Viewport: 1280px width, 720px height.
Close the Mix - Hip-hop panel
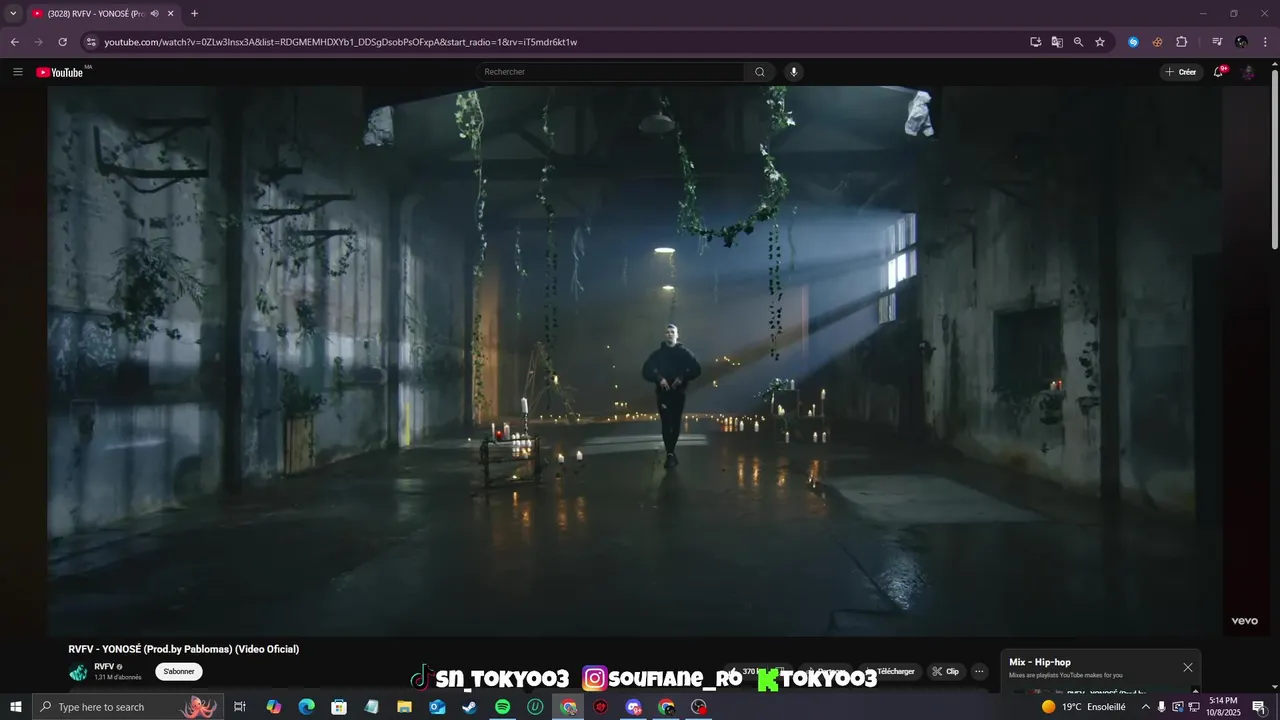click(1188, 667)
